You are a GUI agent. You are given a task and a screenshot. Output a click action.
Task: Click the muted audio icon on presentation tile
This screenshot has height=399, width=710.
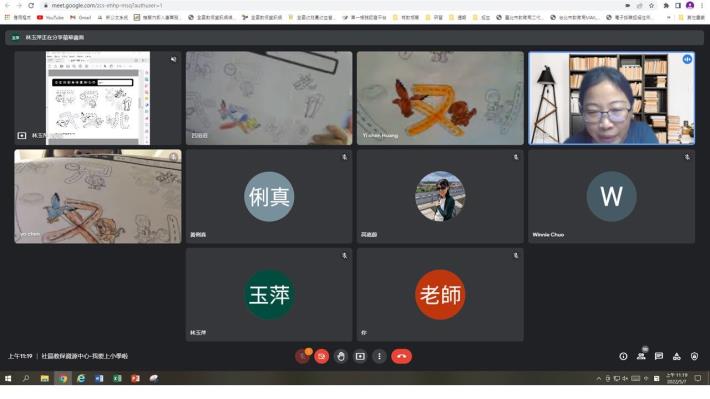[x=173, y=59]
